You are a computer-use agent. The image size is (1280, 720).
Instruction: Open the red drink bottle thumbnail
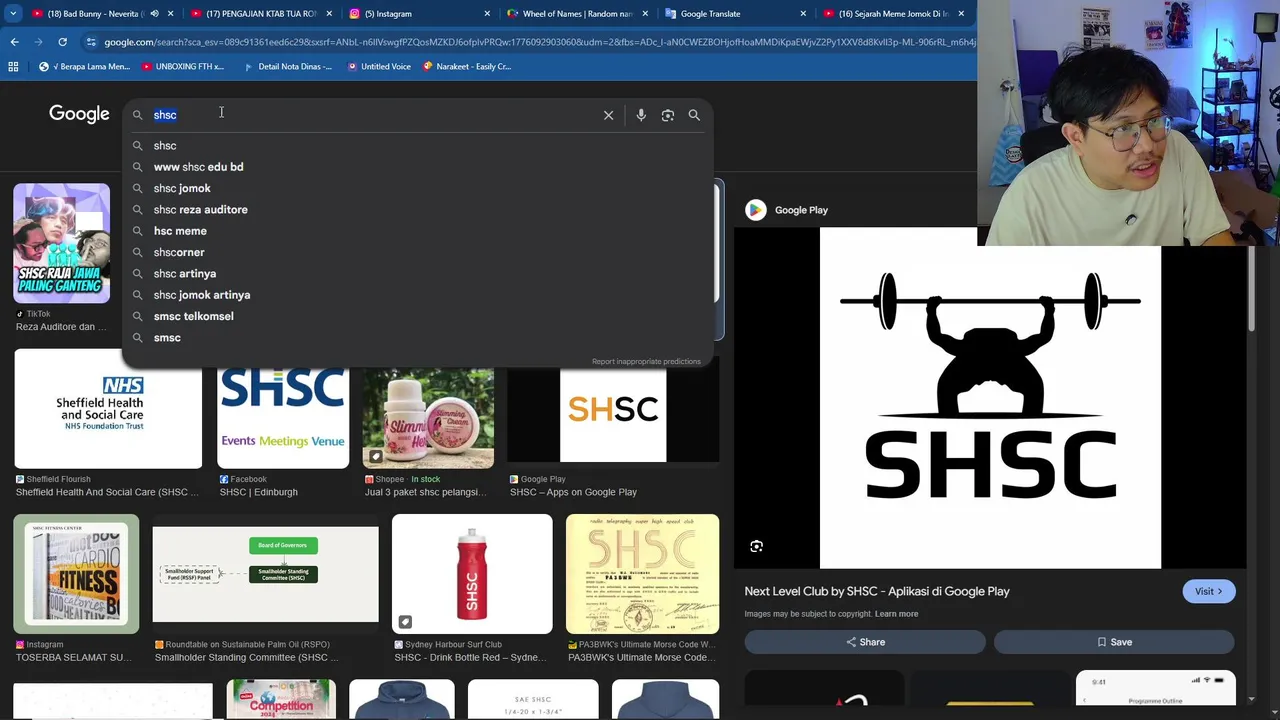click(x=472, y=574)
